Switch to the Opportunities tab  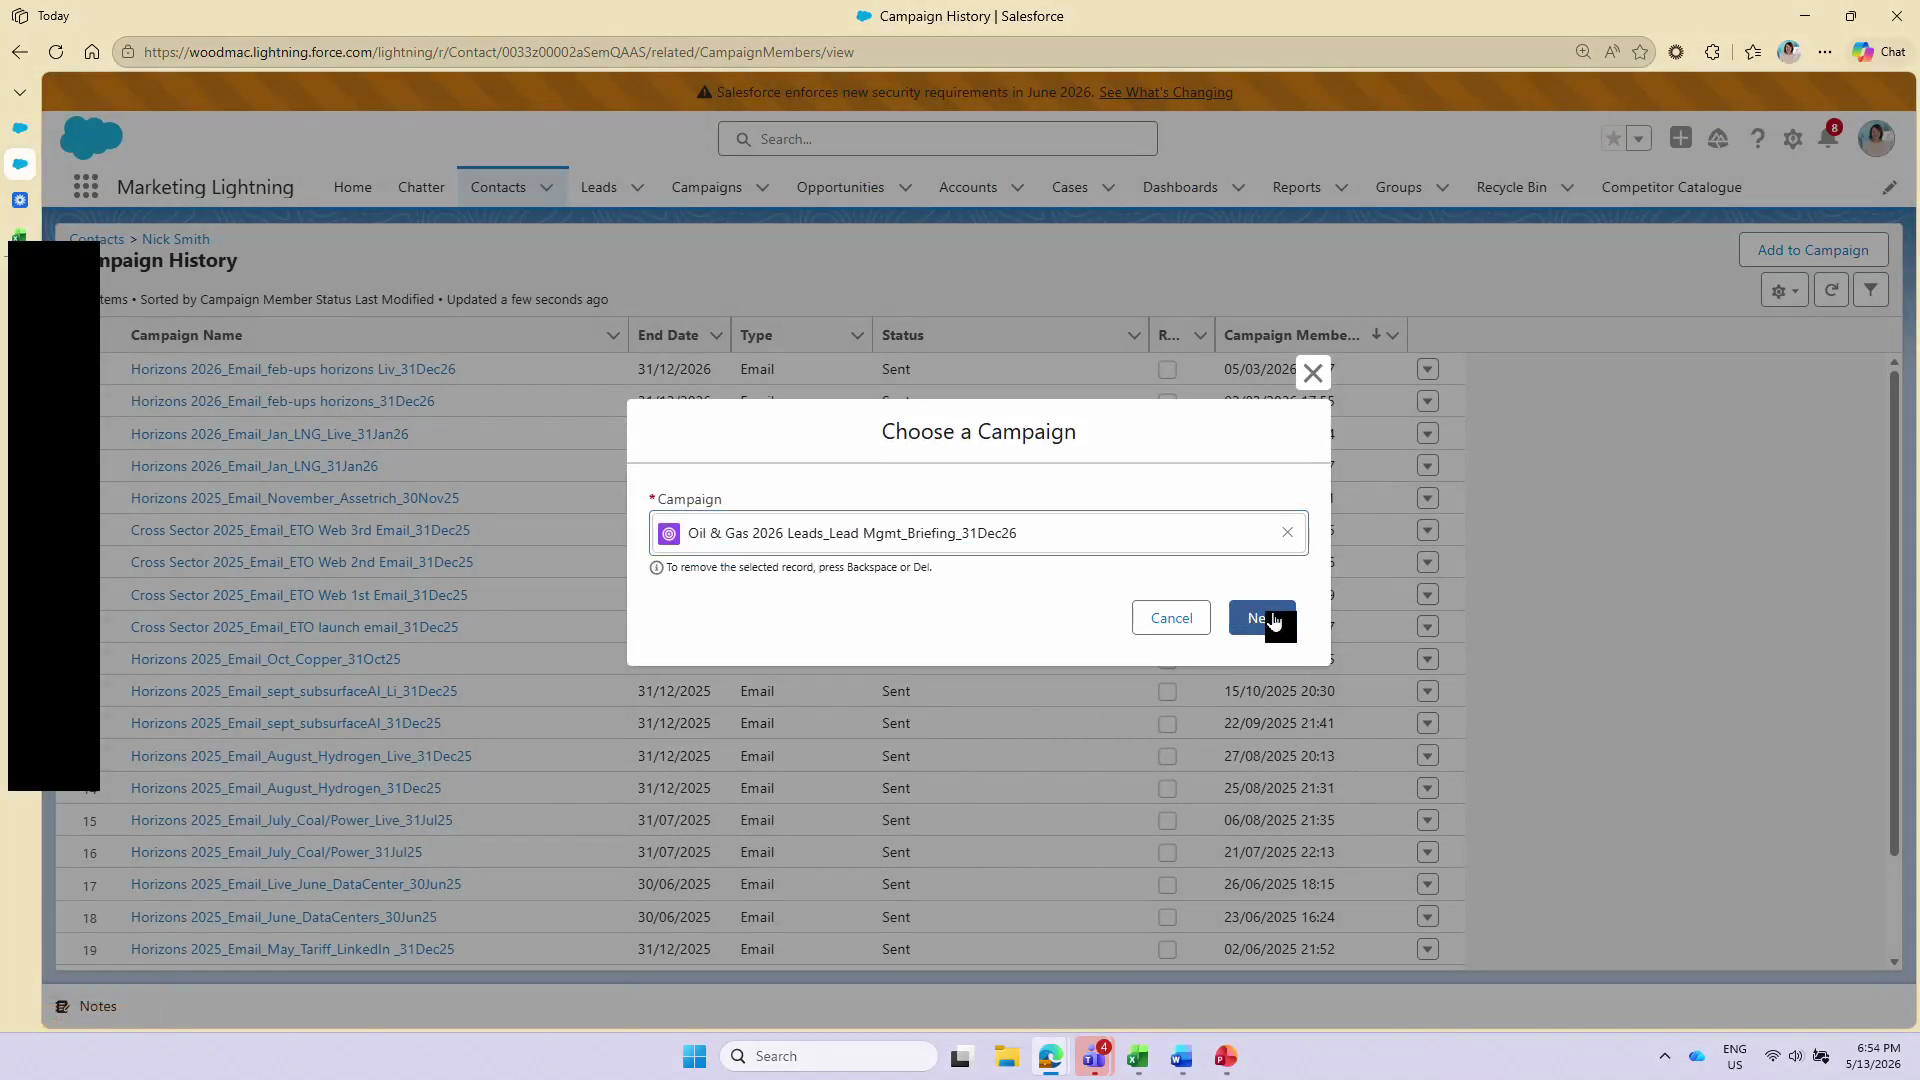pyautogui.click(x=840, y=188)
